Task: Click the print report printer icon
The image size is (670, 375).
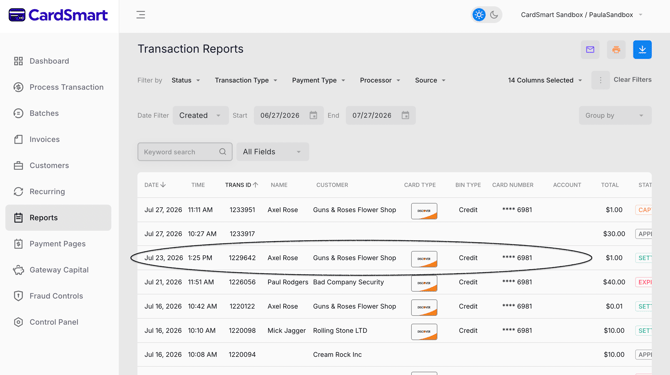Action: (x=616, y=50)
